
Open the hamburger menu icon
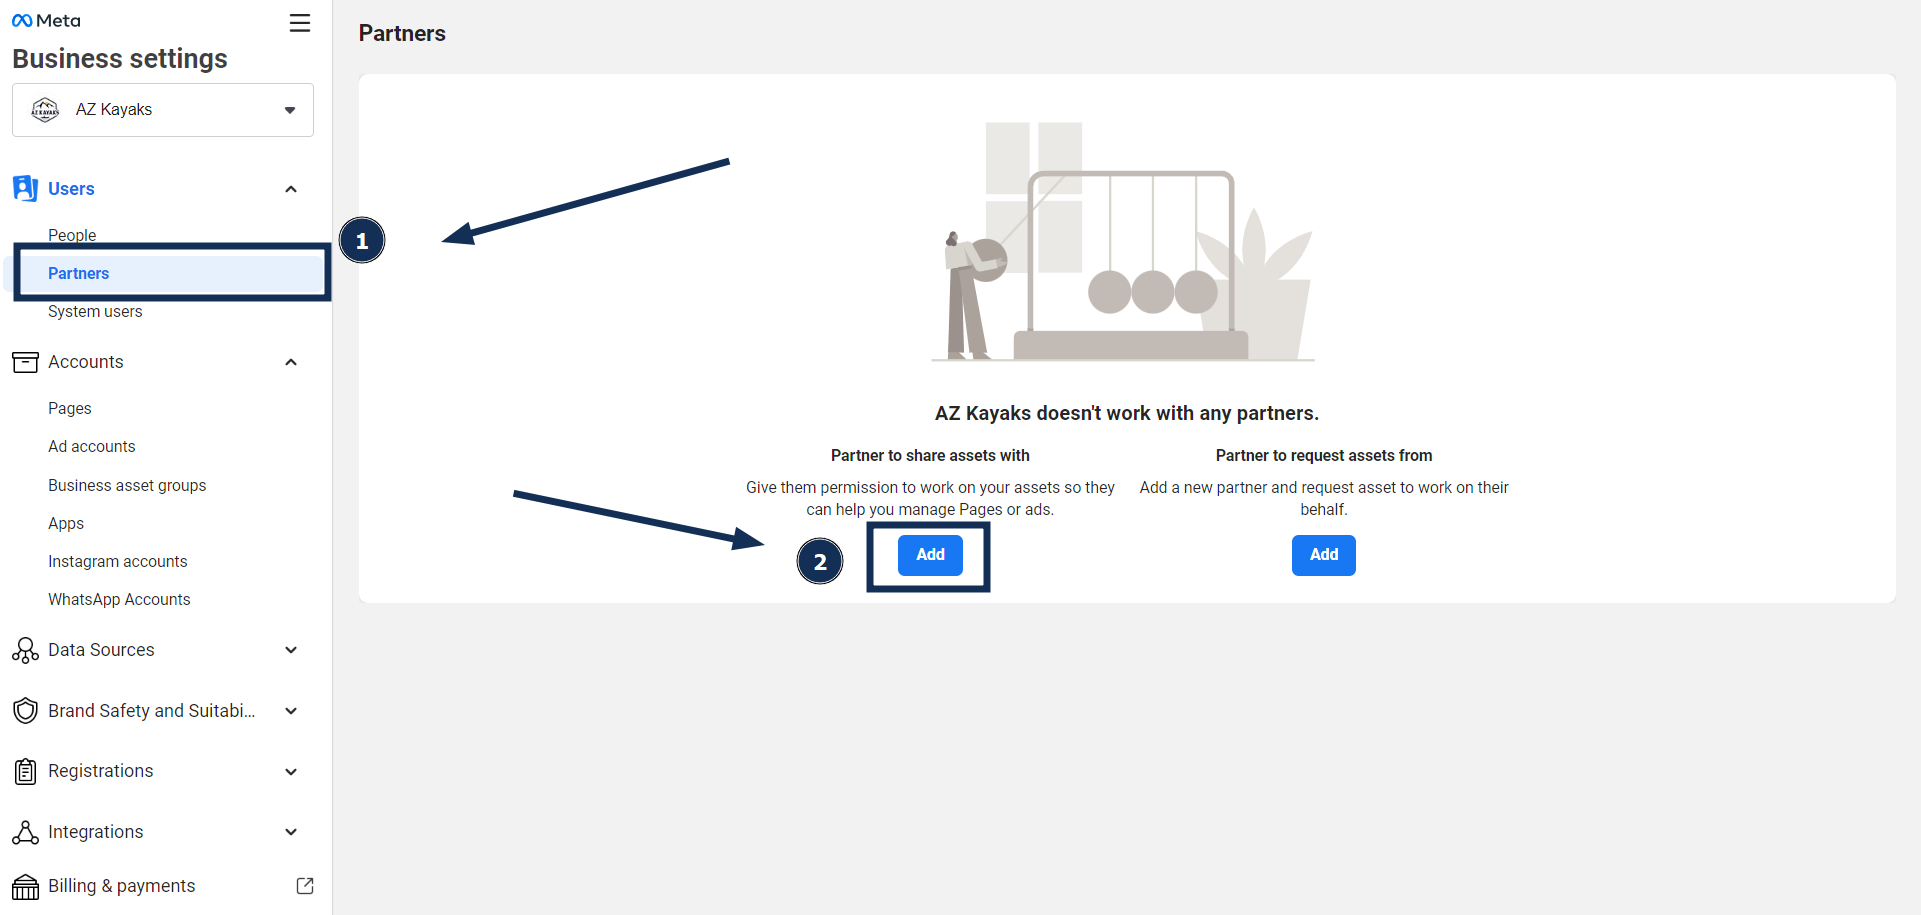tap(300, 23)
